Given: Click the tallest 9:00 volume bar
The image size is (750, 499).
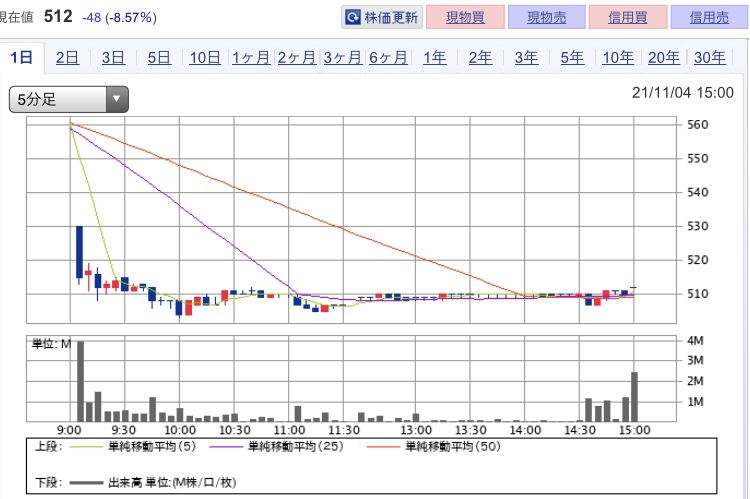Looking at the screenshot, I should click(x=80, y=381).
